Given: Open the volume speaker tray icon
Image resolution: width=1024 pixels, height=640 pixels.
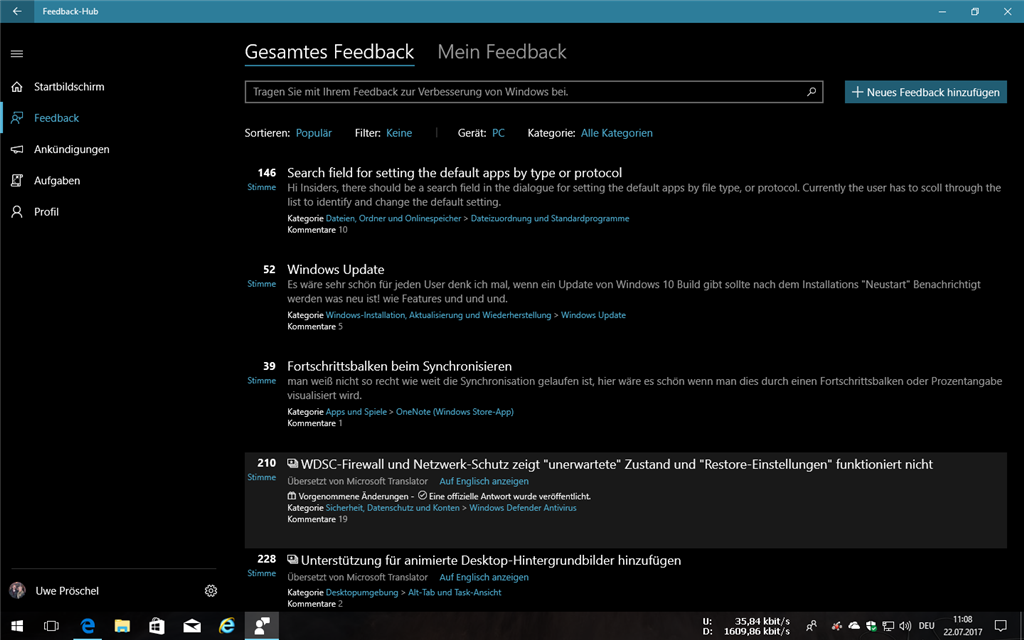Looking at the screenshot, I should coord(905,626).
